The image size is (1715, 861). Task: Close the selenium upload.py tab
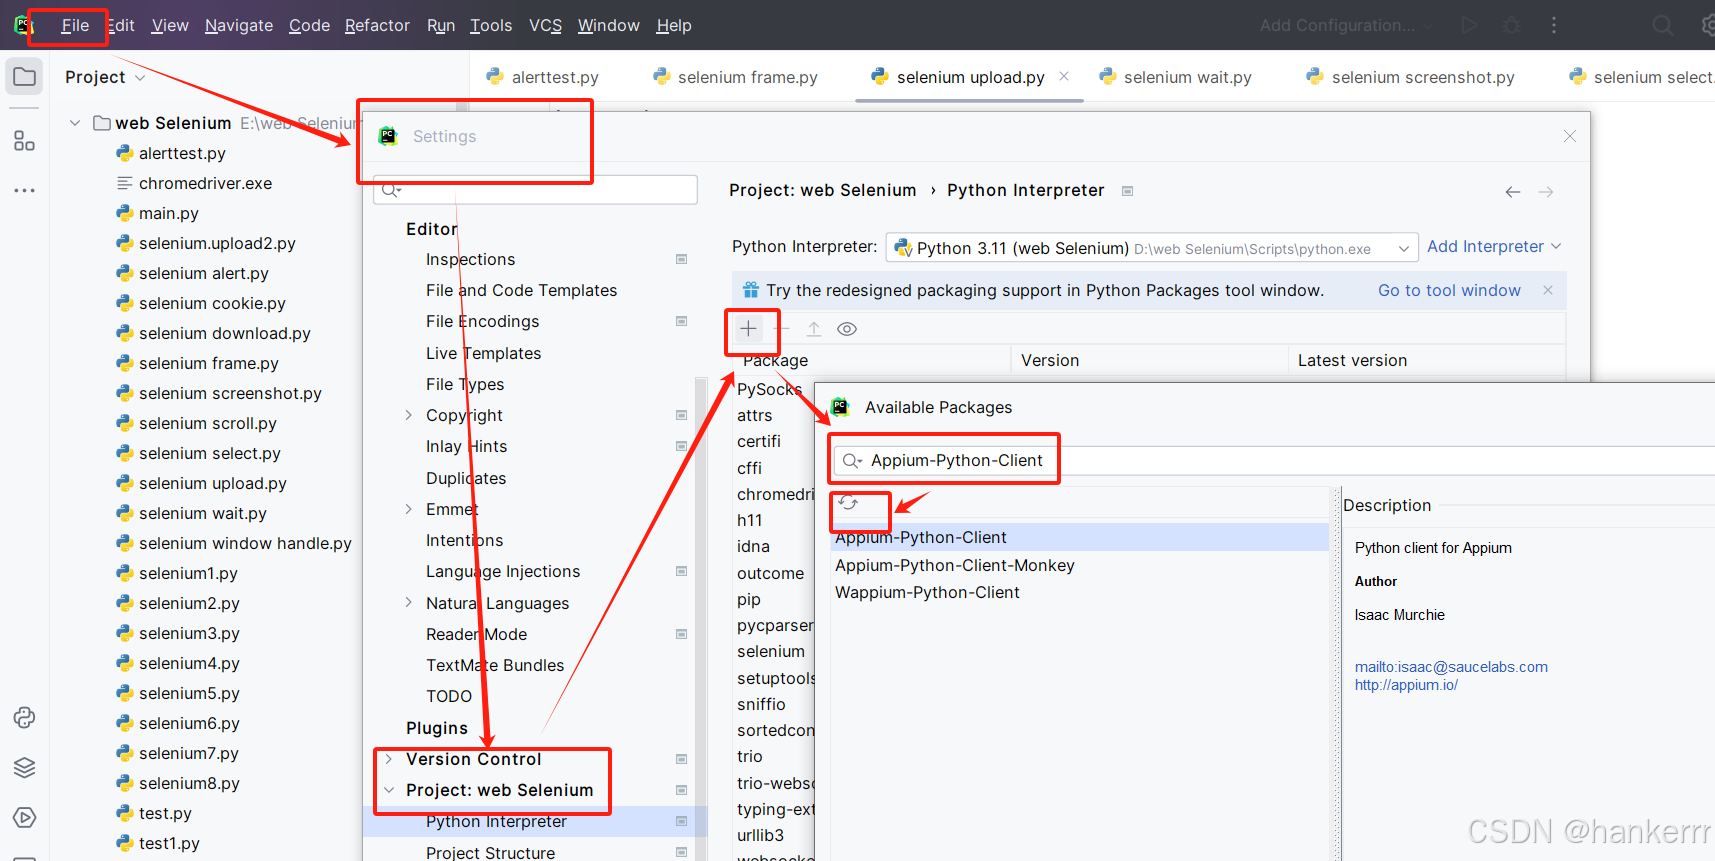click(x=1064, y=76)
